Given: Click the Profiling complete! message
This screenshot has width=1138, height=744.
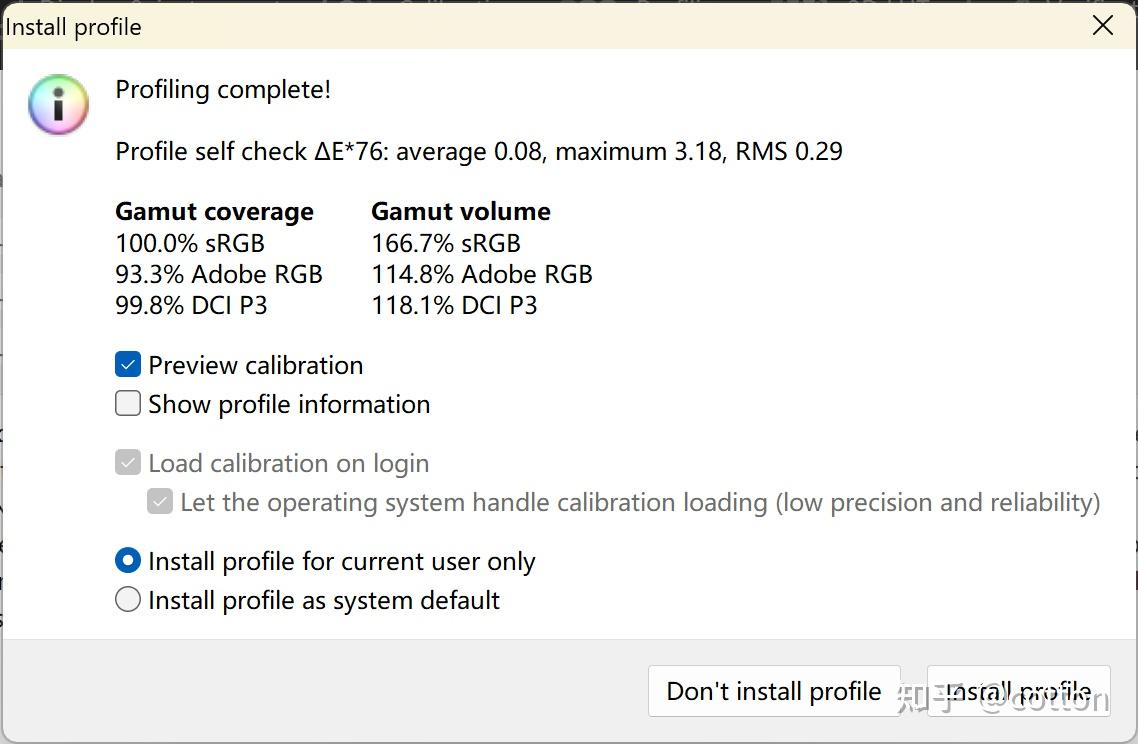Looking at the screenshot, I should [x=223, y=90].
